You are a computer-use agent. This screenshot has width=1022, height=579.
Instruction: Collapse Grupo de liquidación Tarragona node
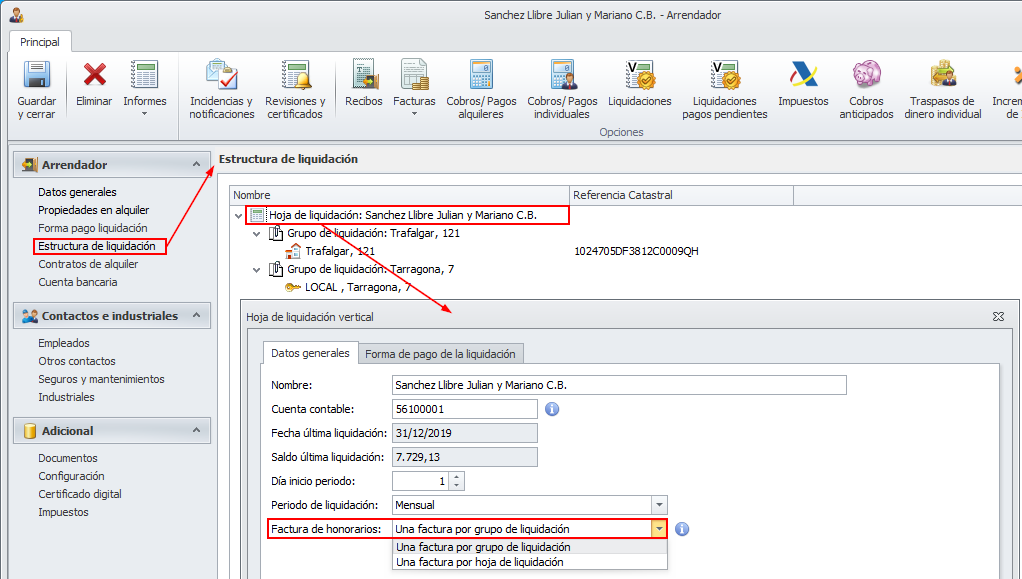tap(257, 269)
